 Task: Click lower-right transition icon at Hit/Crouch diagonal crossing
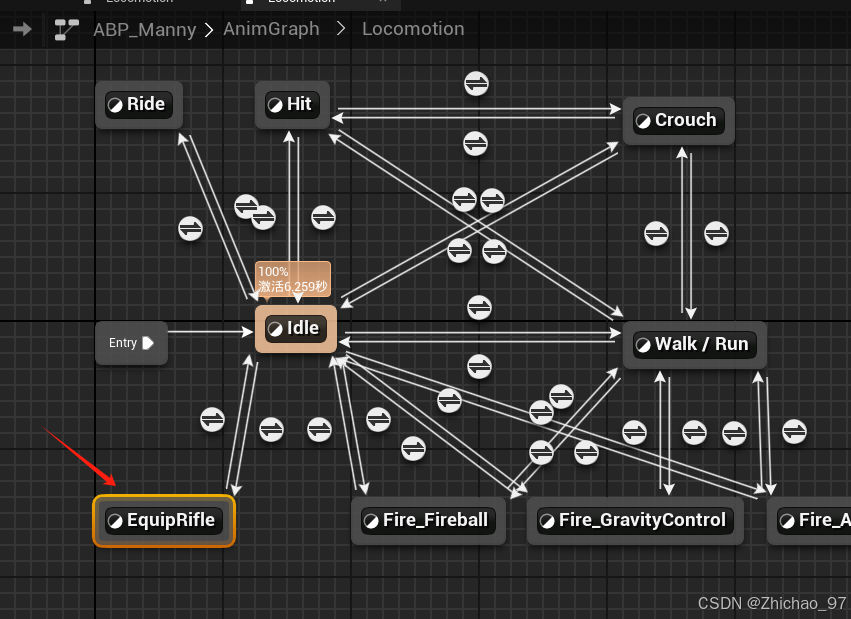point(494,252)
